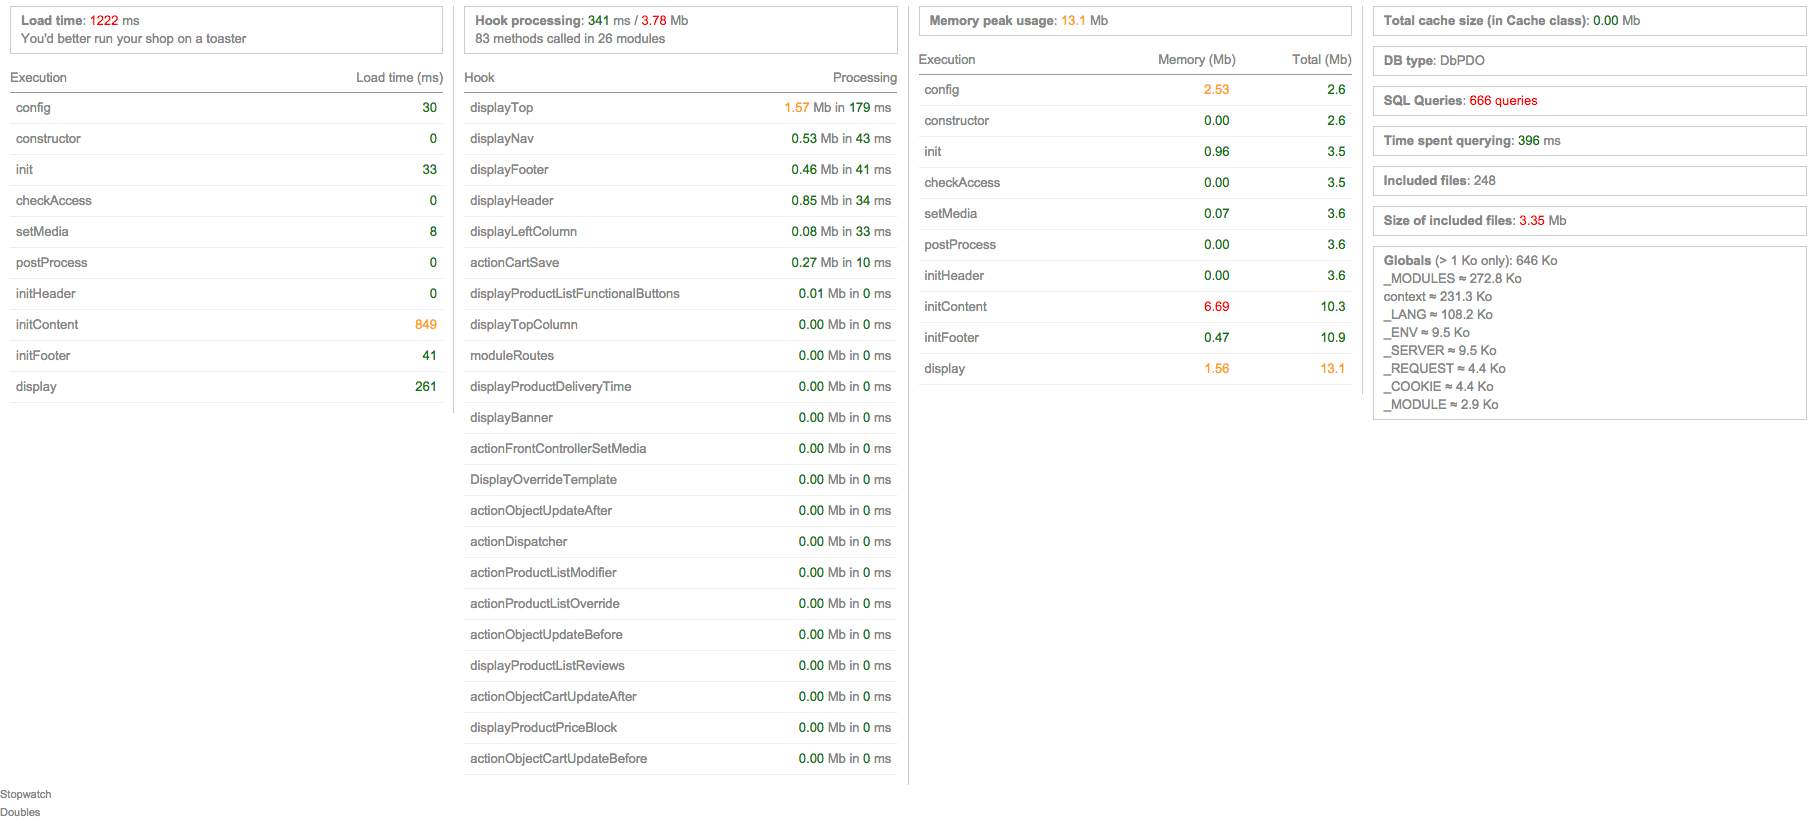Select the Time spent querying box

(1589, 140)
